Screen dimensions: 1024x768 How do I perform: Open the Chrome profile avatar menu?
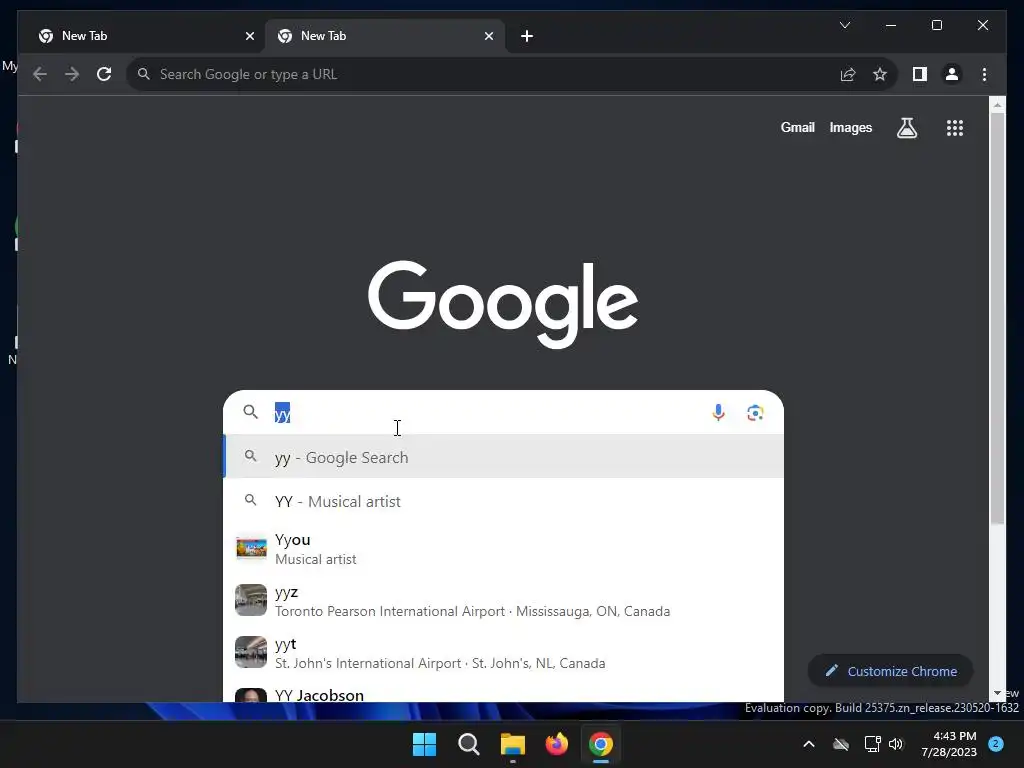coord(952,74)
